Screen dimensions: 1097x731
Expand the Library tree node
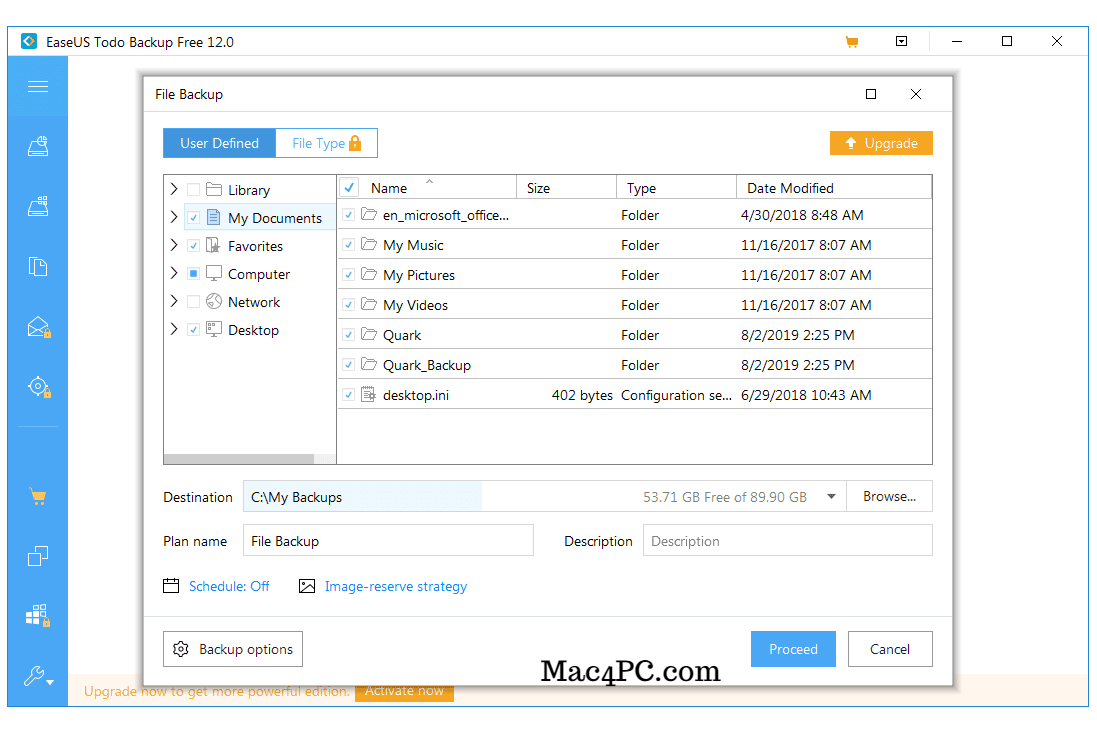174,189
